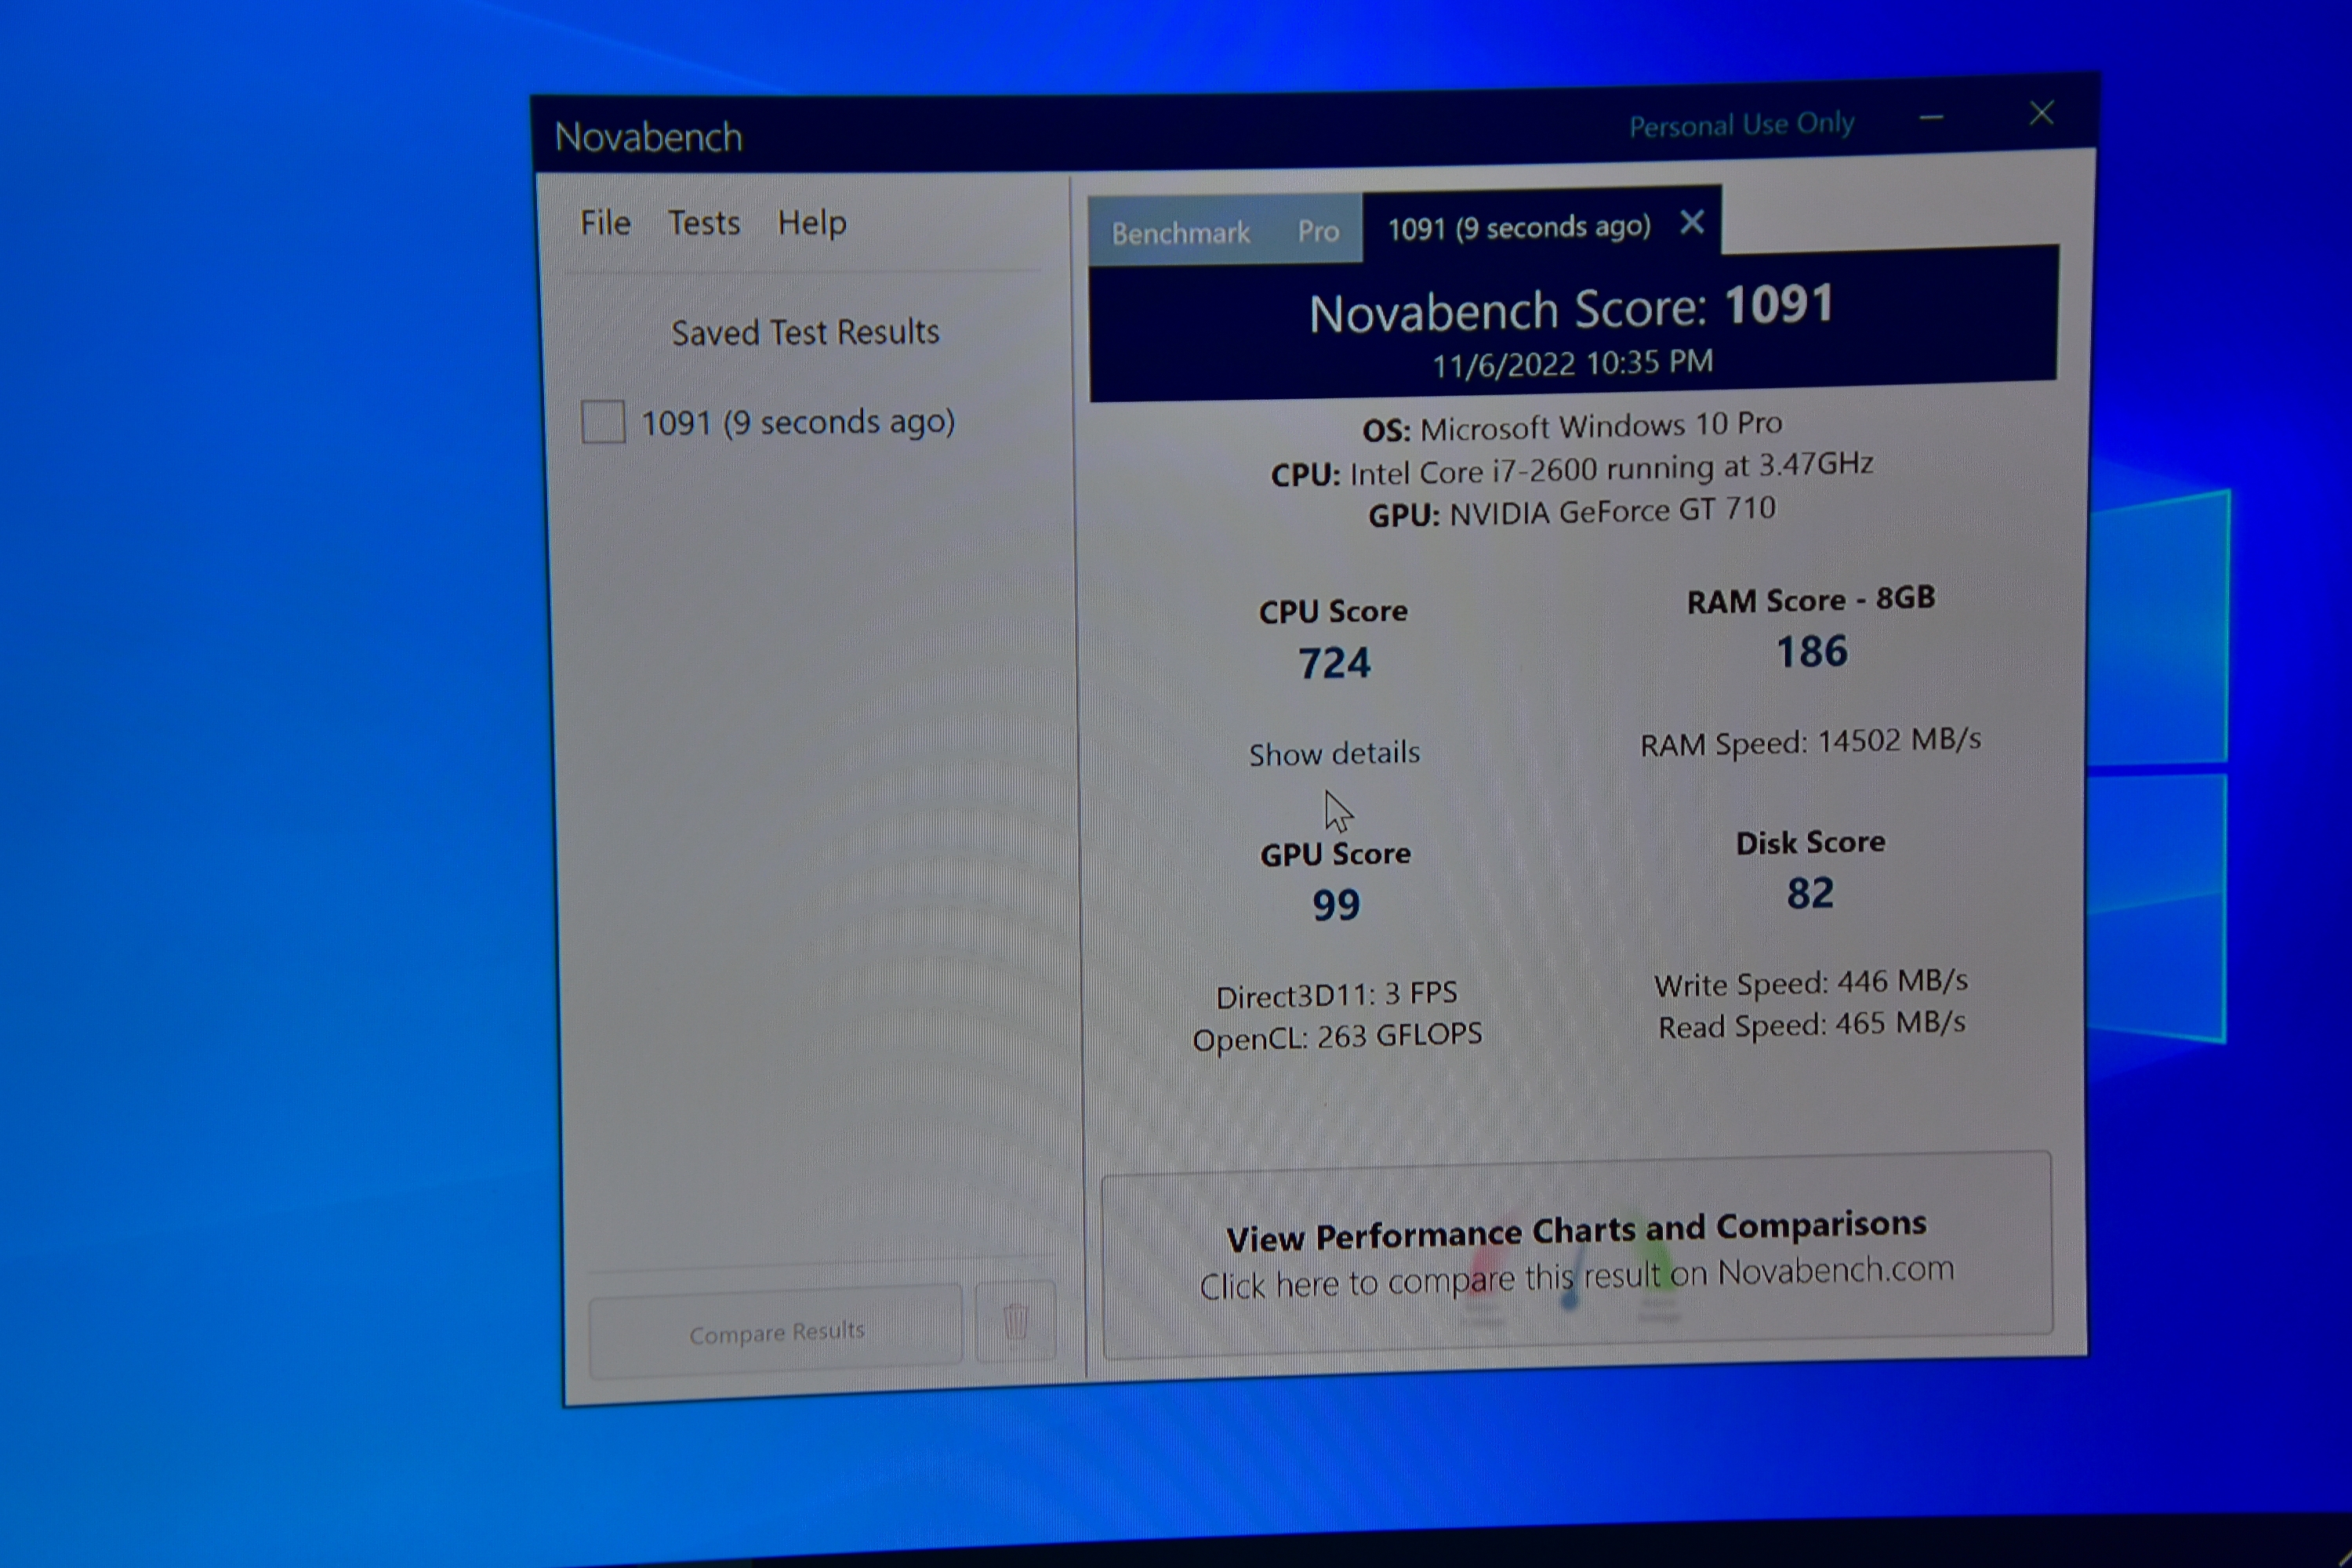This screenshot has width=2352, height=1568.
Task: Click the Novabench title in the title bar
Action: [648, 137]
